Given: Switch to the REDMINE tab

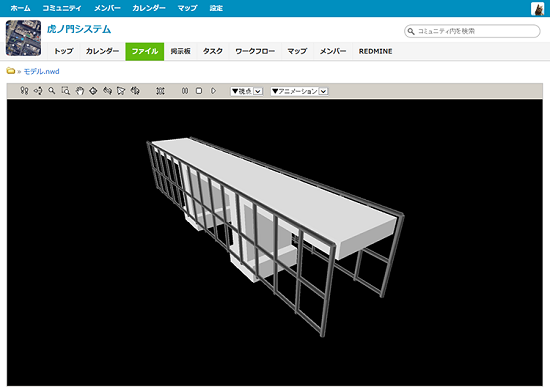Looking at the screenshot, I should 375,51.
